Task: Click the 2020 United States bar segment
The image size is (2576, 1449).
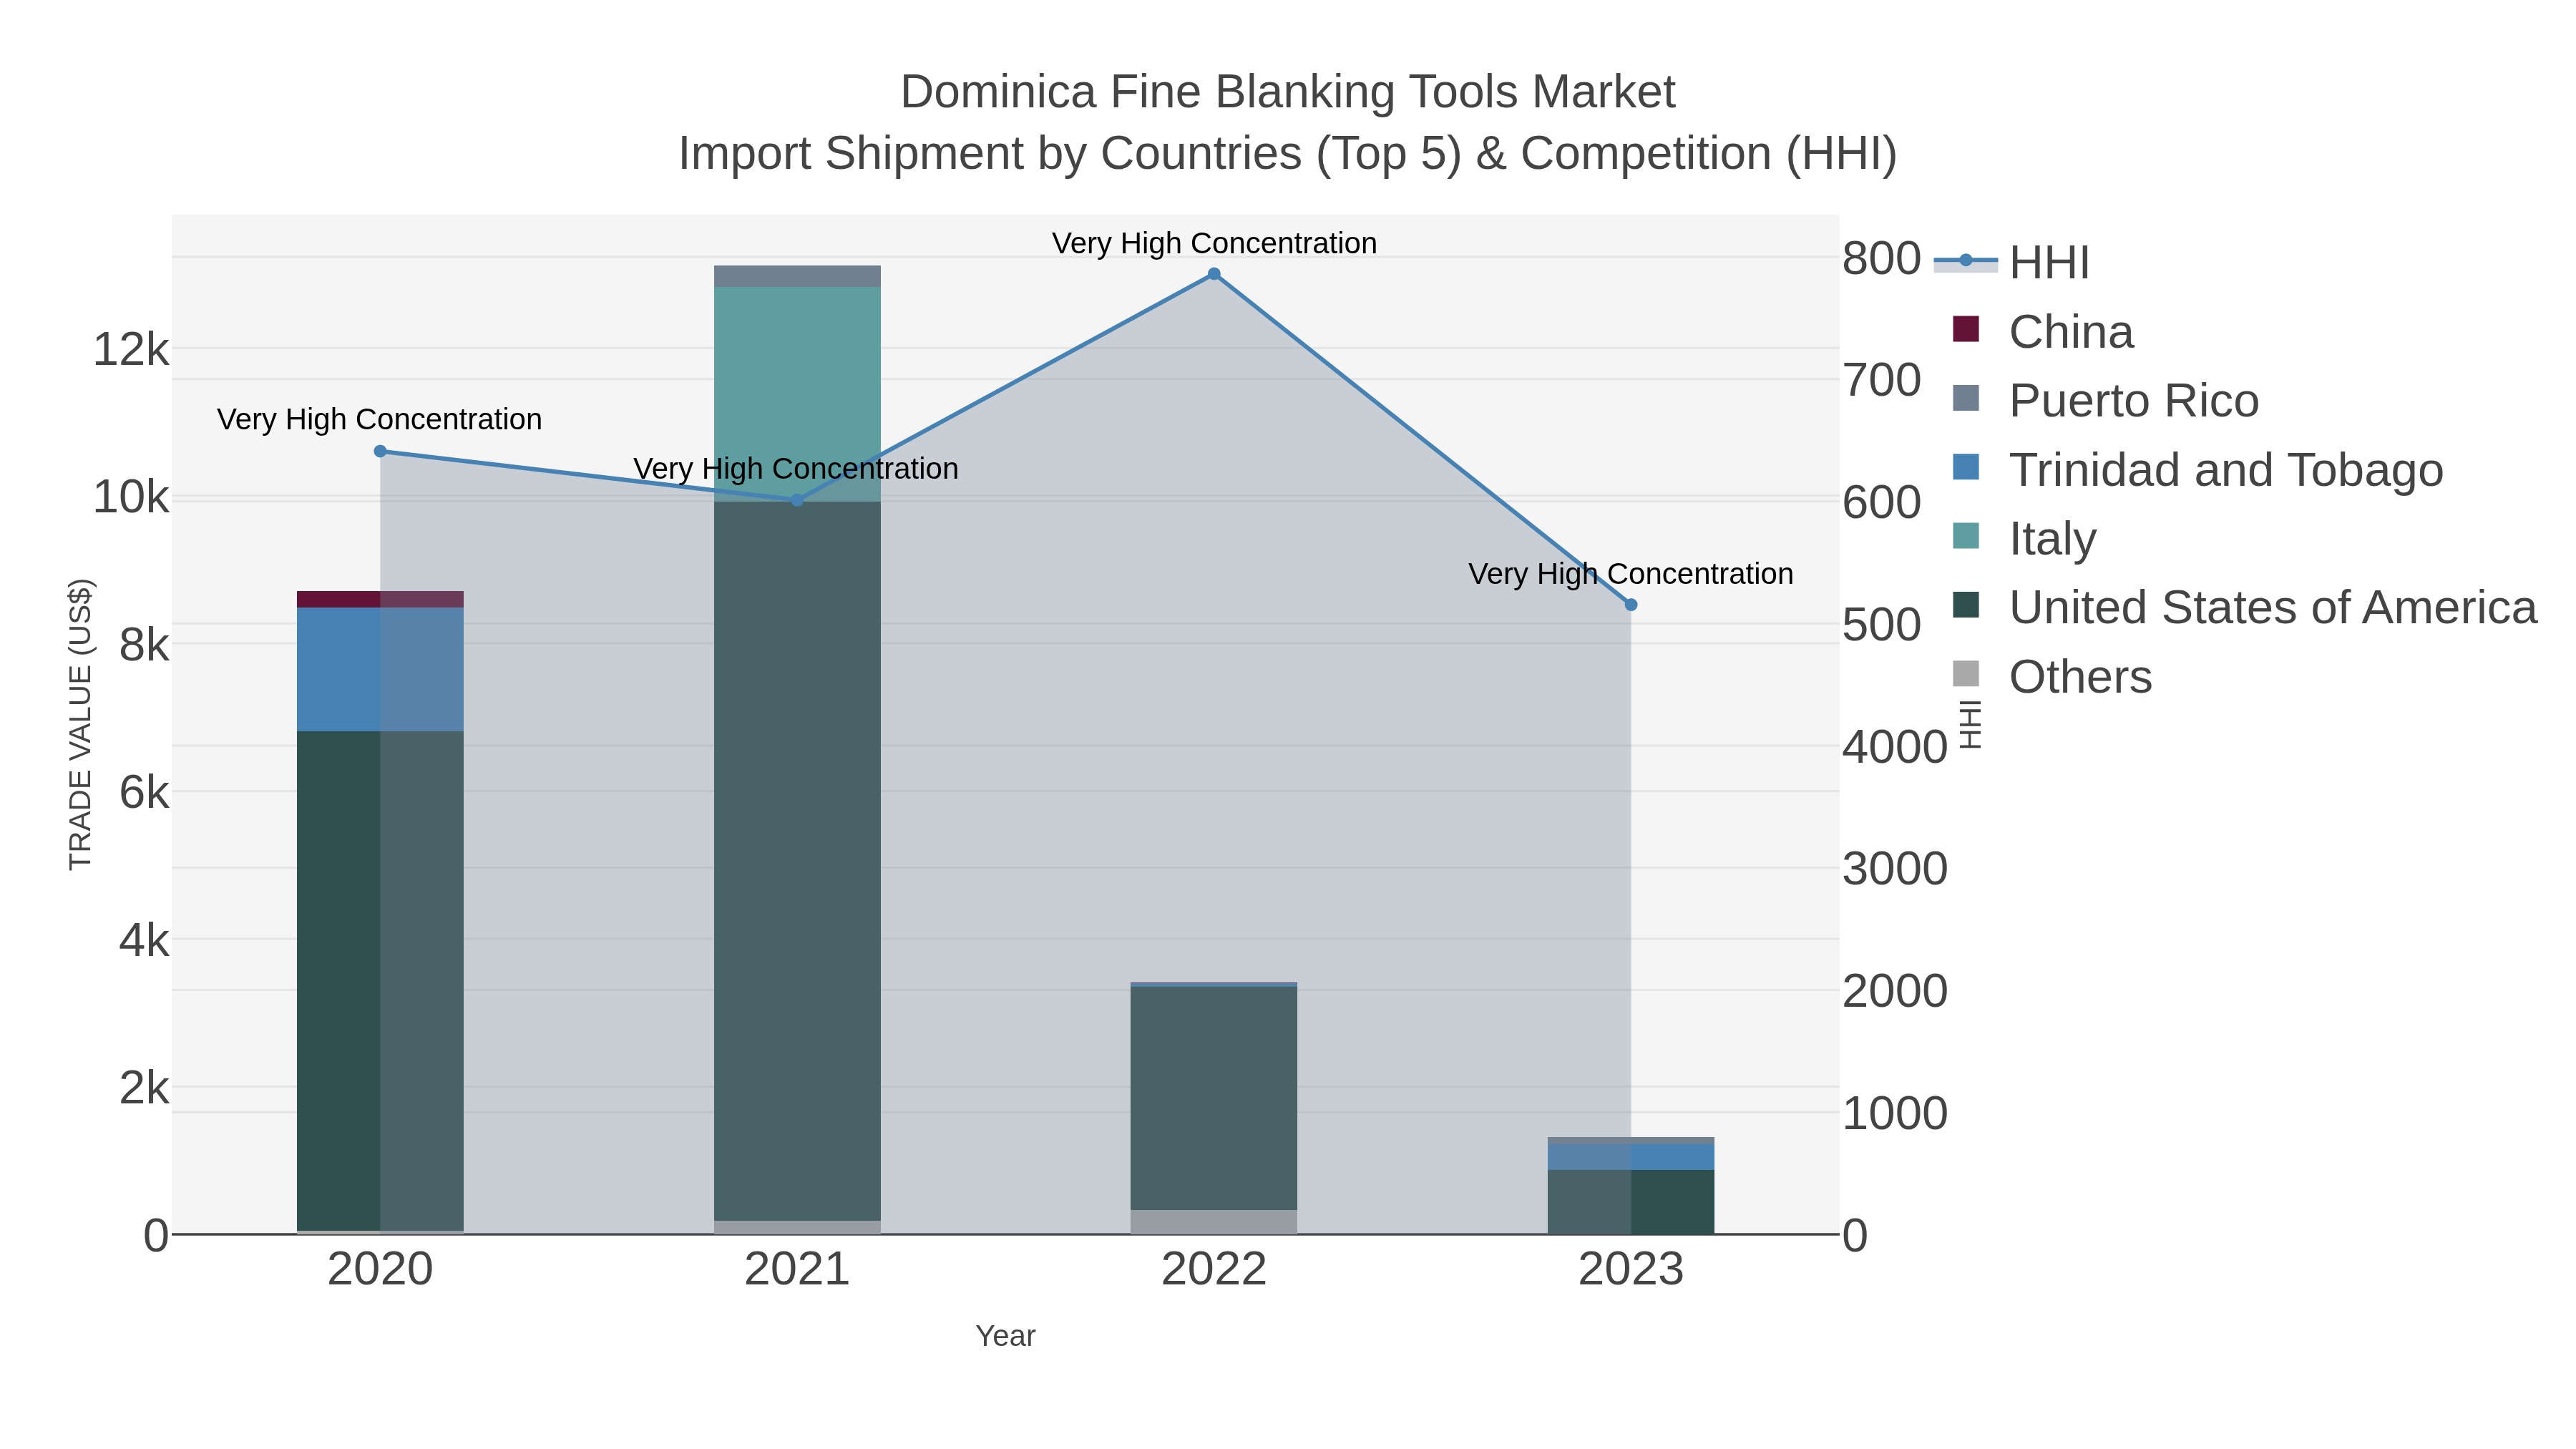Action: pyautogui.click(x=380, y=981)
